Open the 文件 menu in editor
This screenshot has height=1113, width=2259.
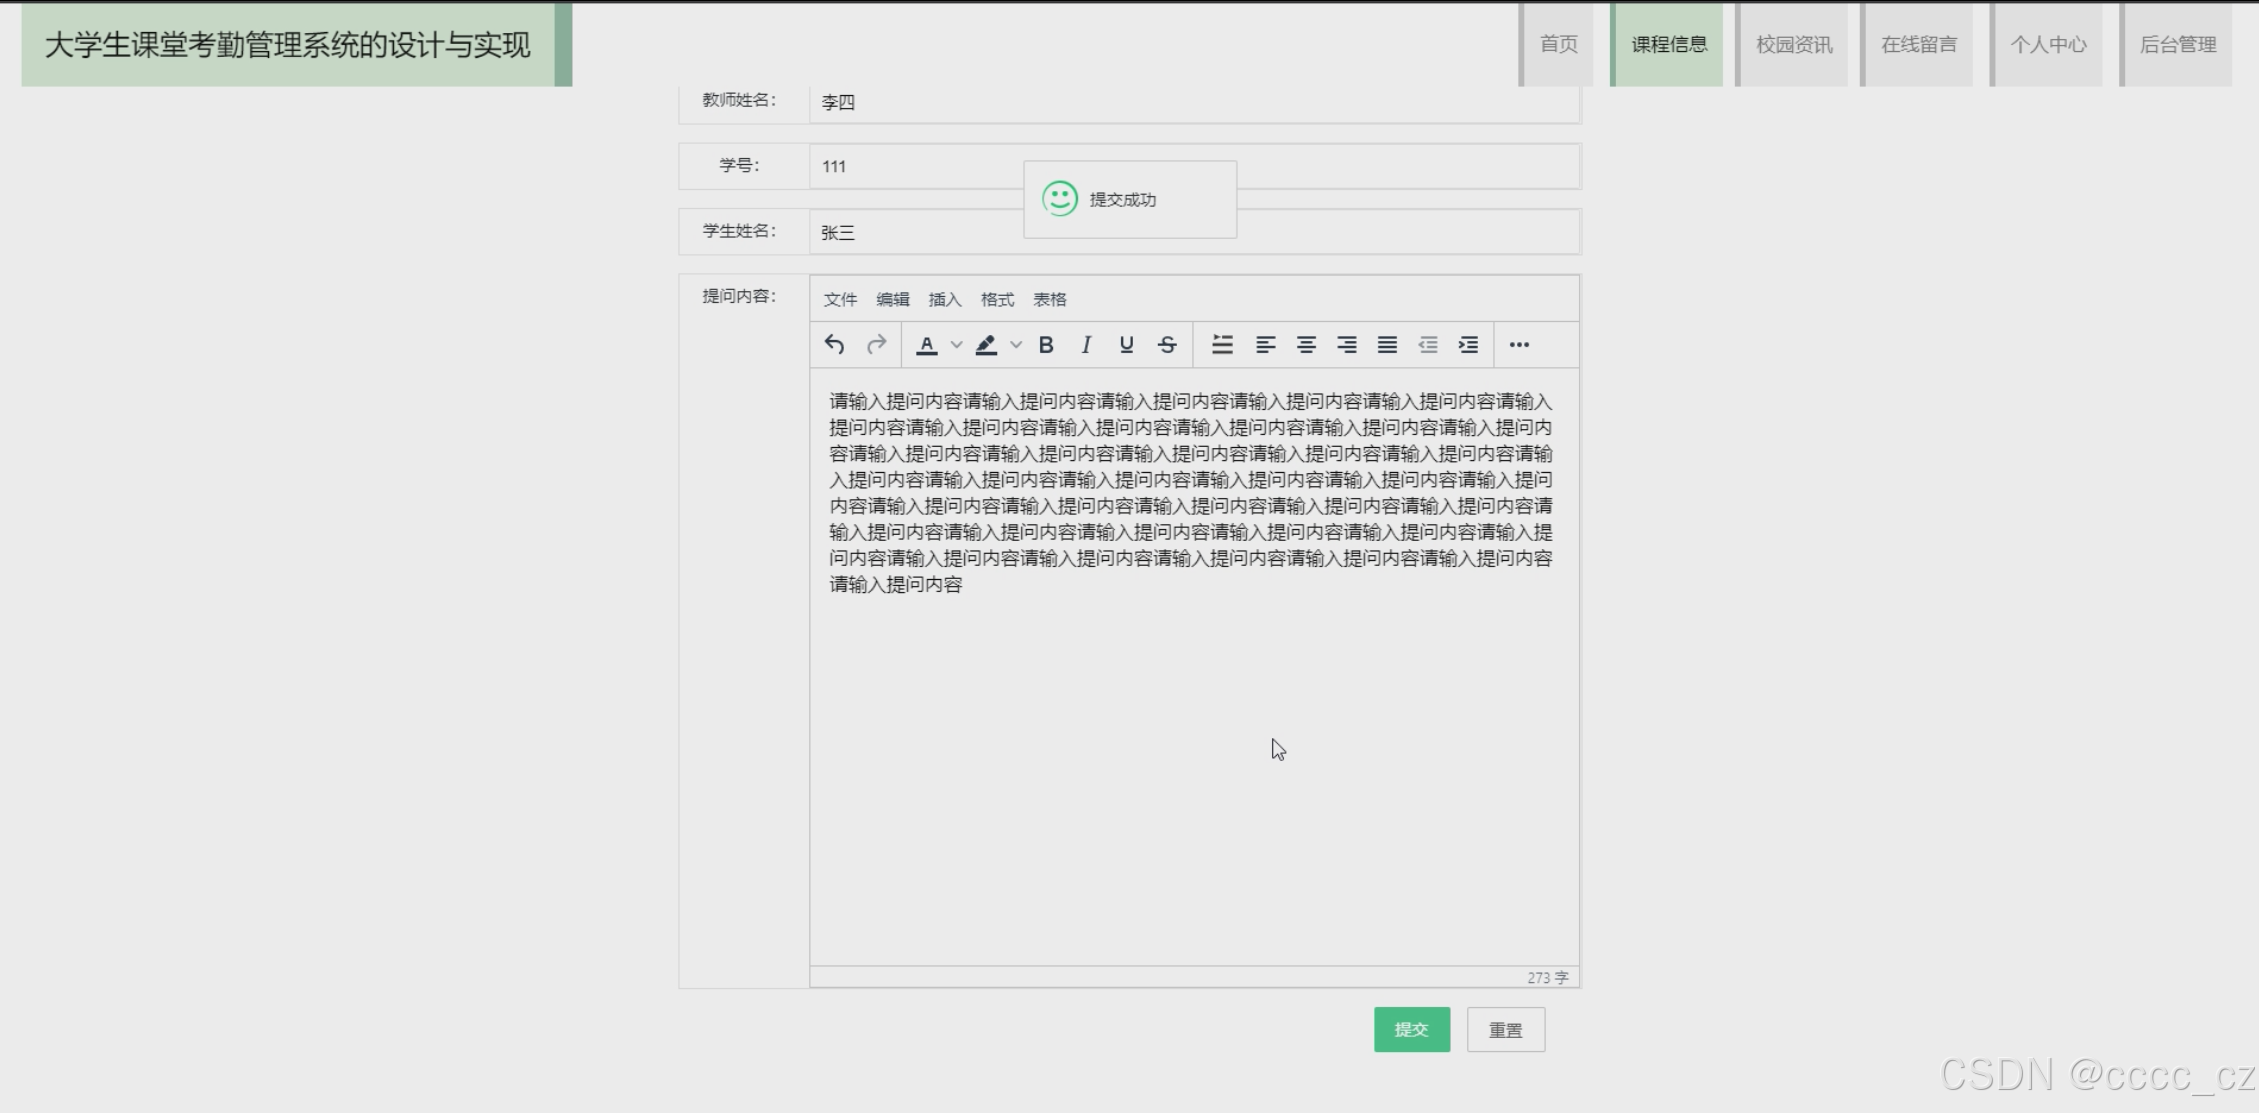(x=840, y=300)
